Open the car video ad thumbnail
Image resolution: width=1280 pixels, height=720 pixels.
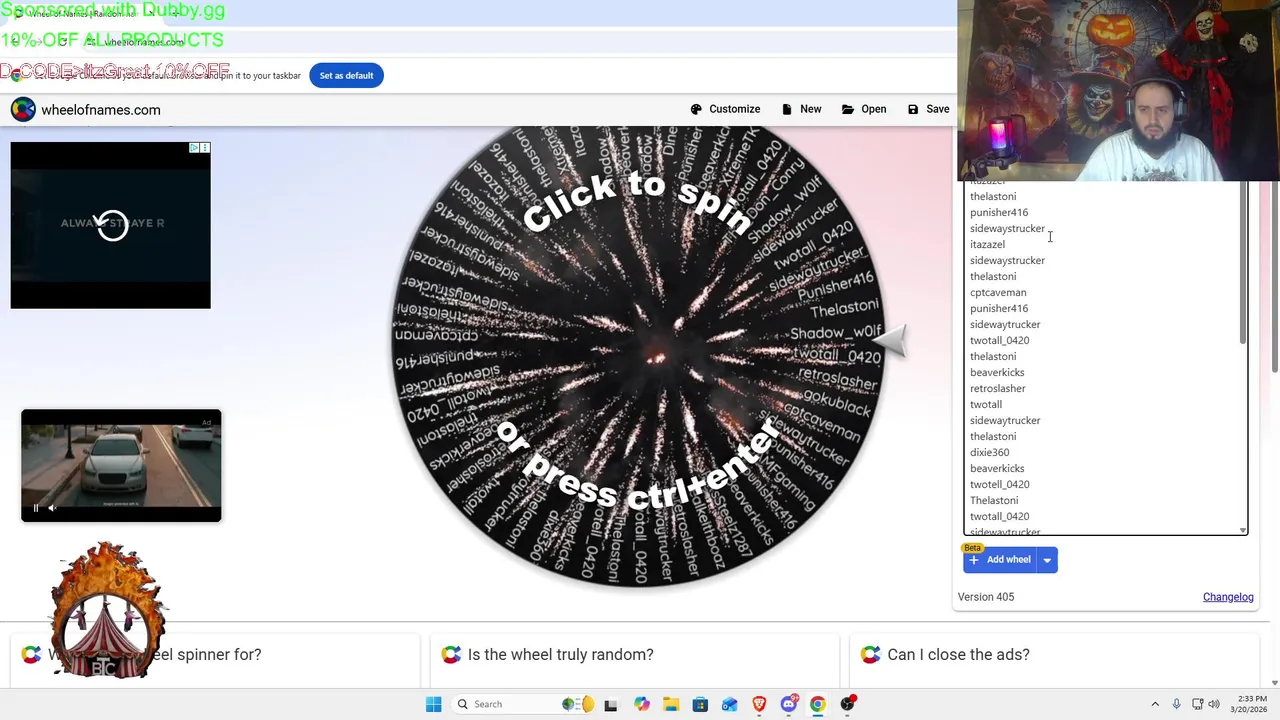[x=121, y=466]
